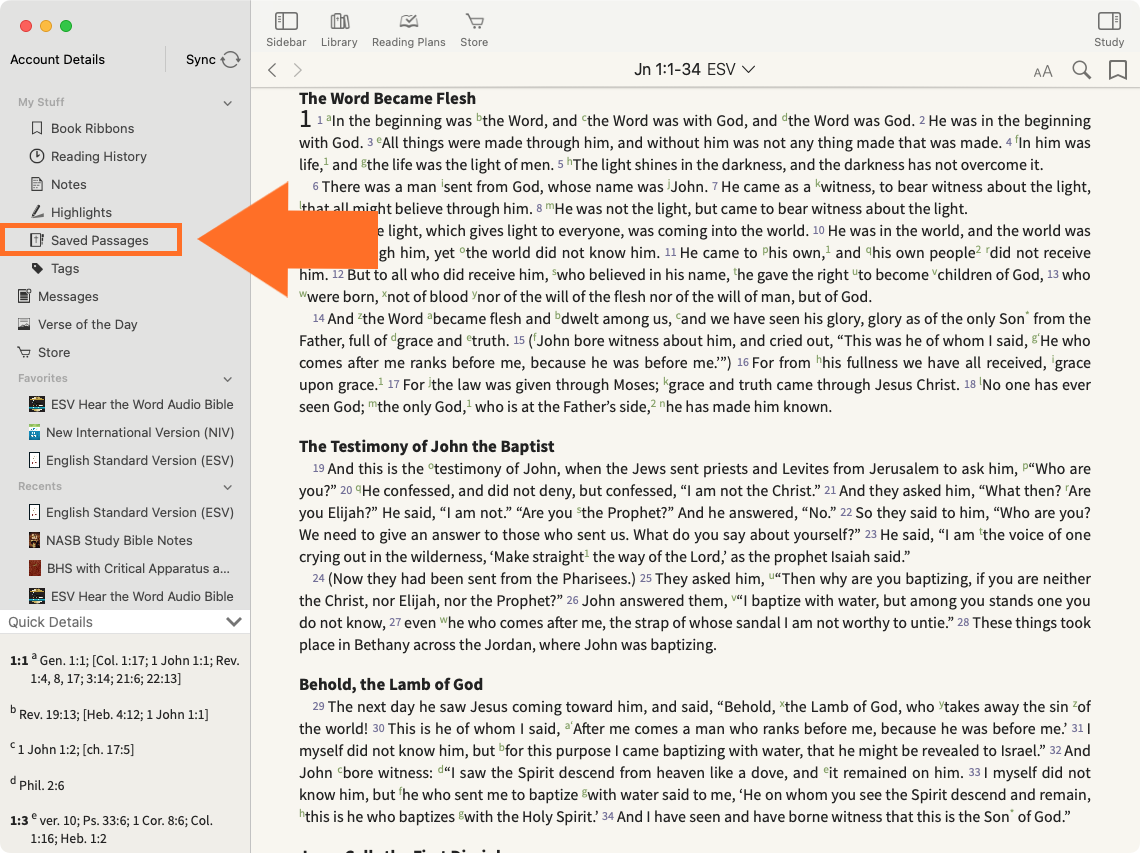
Task: Click verse number 19 in the passage
Action: (x=318, y=468)
